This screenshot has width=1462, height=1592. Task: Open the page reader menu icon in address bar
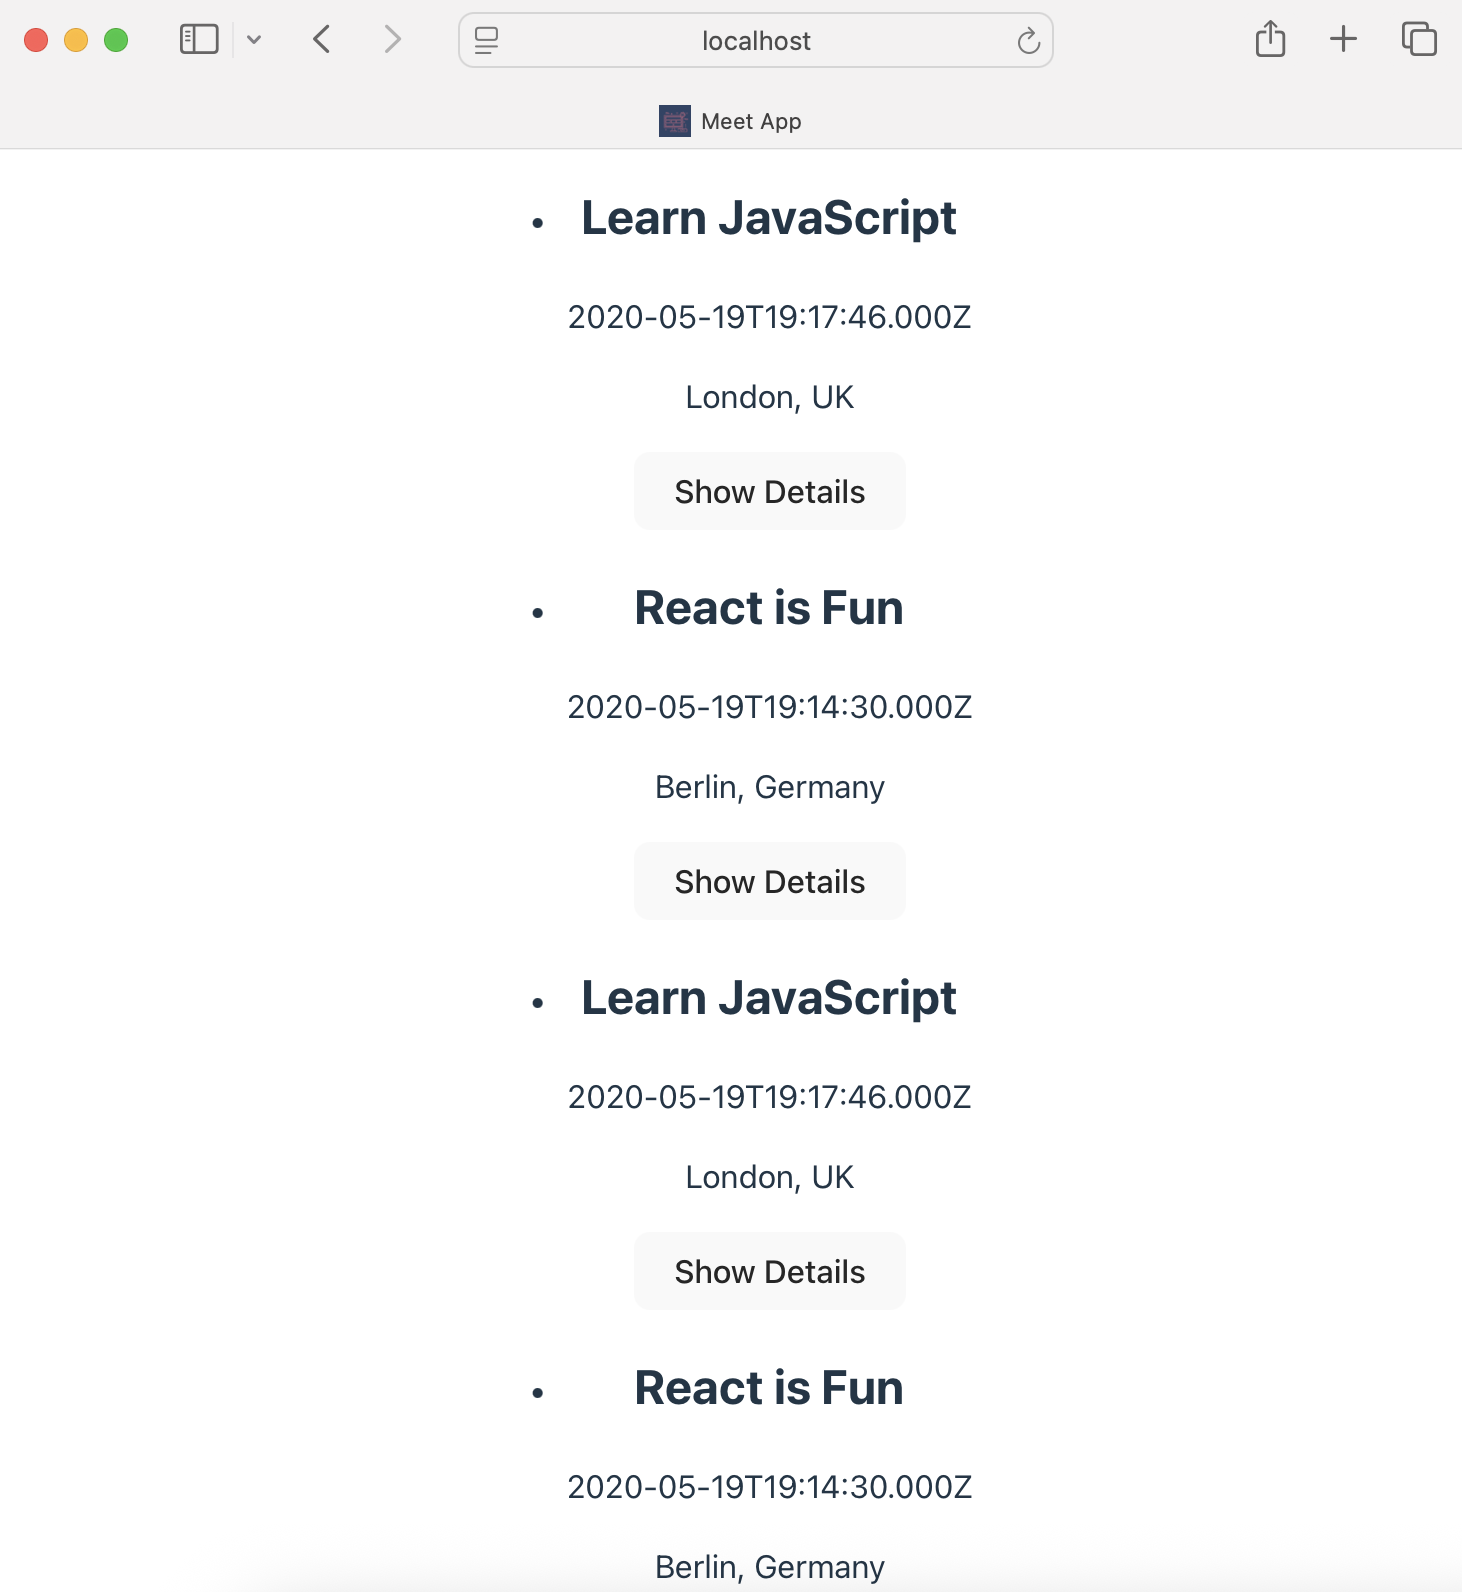486,41
